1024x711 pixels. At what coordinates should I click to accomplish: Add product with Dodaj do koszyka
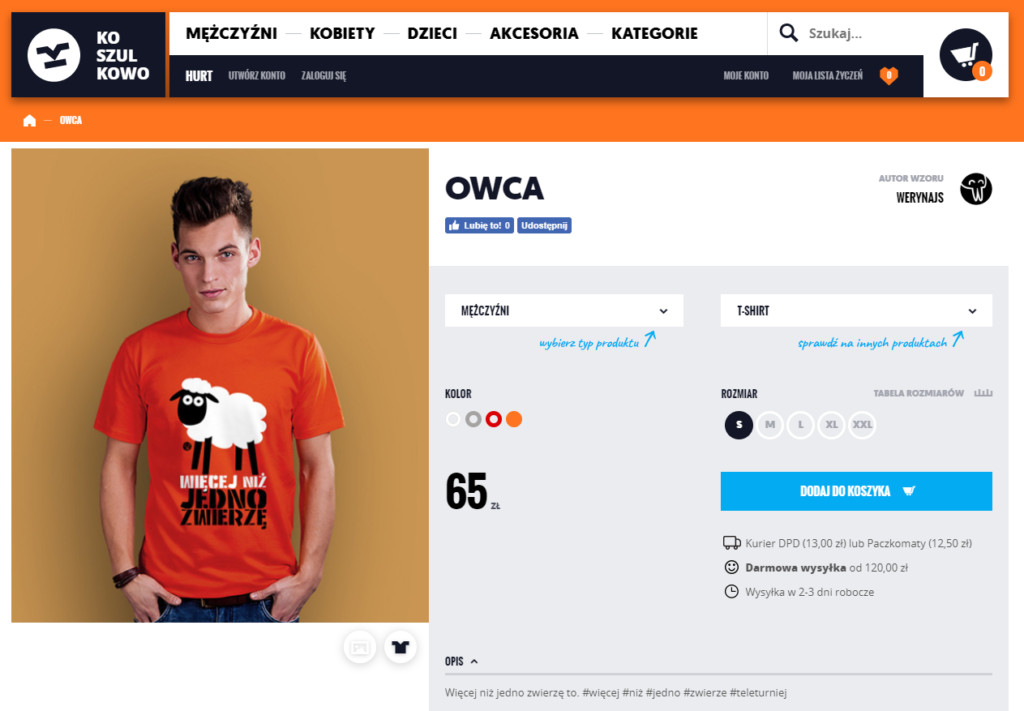pos(856,491)
